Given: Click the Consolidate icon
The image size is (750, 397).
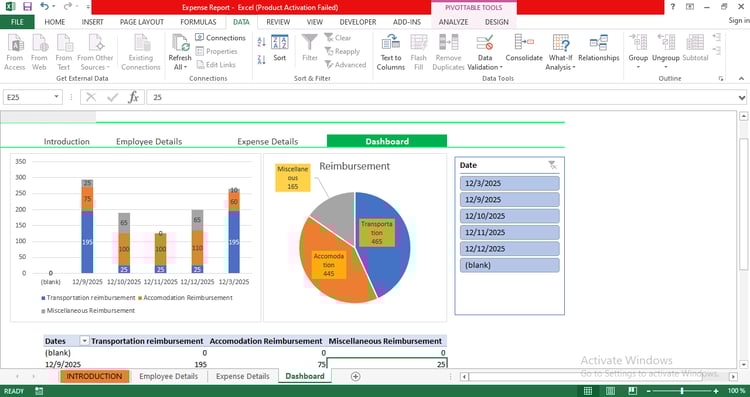Looking at the screenshot, I should click(524, 48).
